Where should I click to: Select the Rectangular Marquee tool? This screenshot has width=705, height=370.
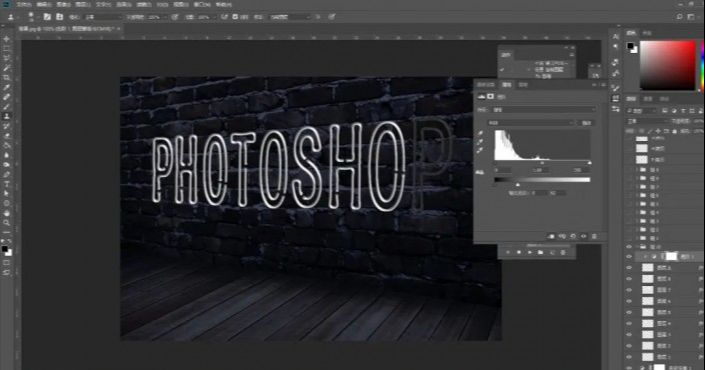coord(6,49)
